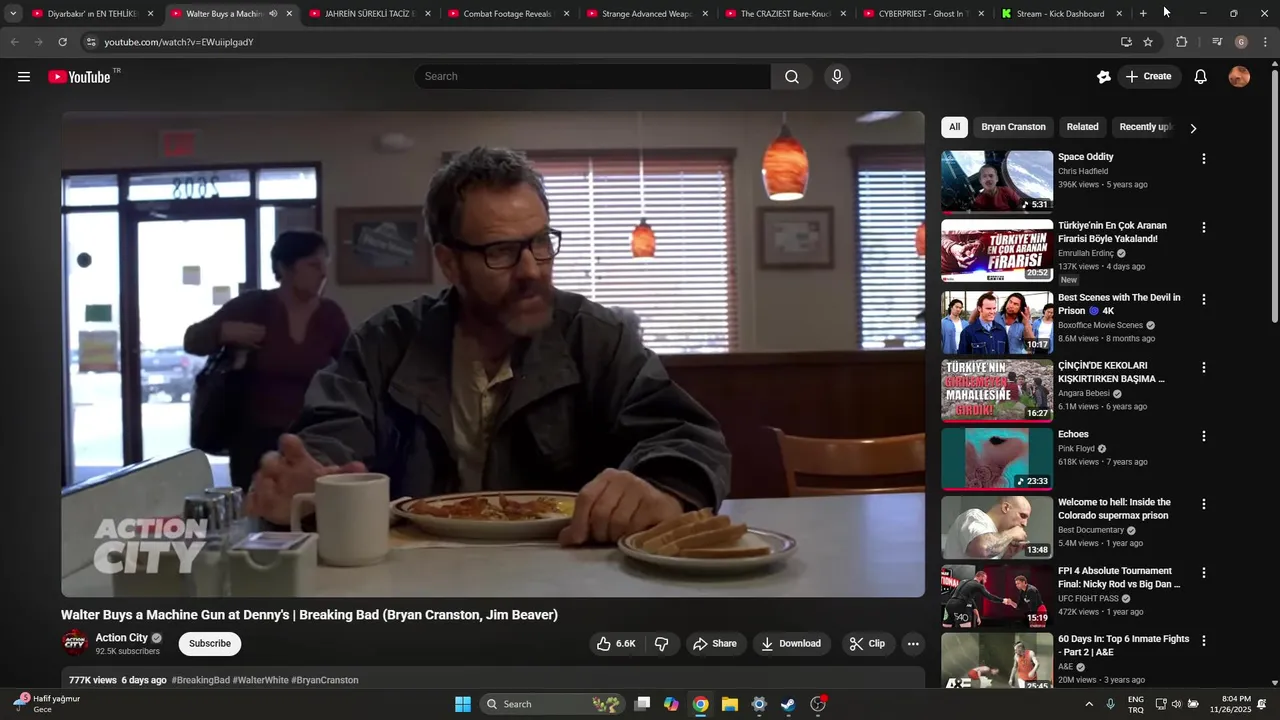Open Action City channel avatar
This screenshot has width=1280, height=720.
click(x=75, y=643)
